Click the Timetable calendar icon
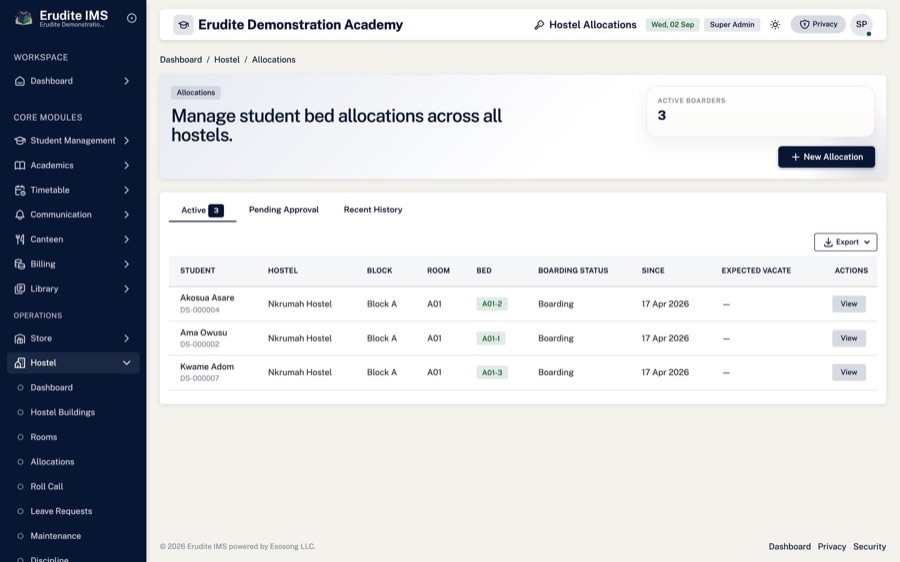Screen dimensions: 900x562 (x=20, y=190)
